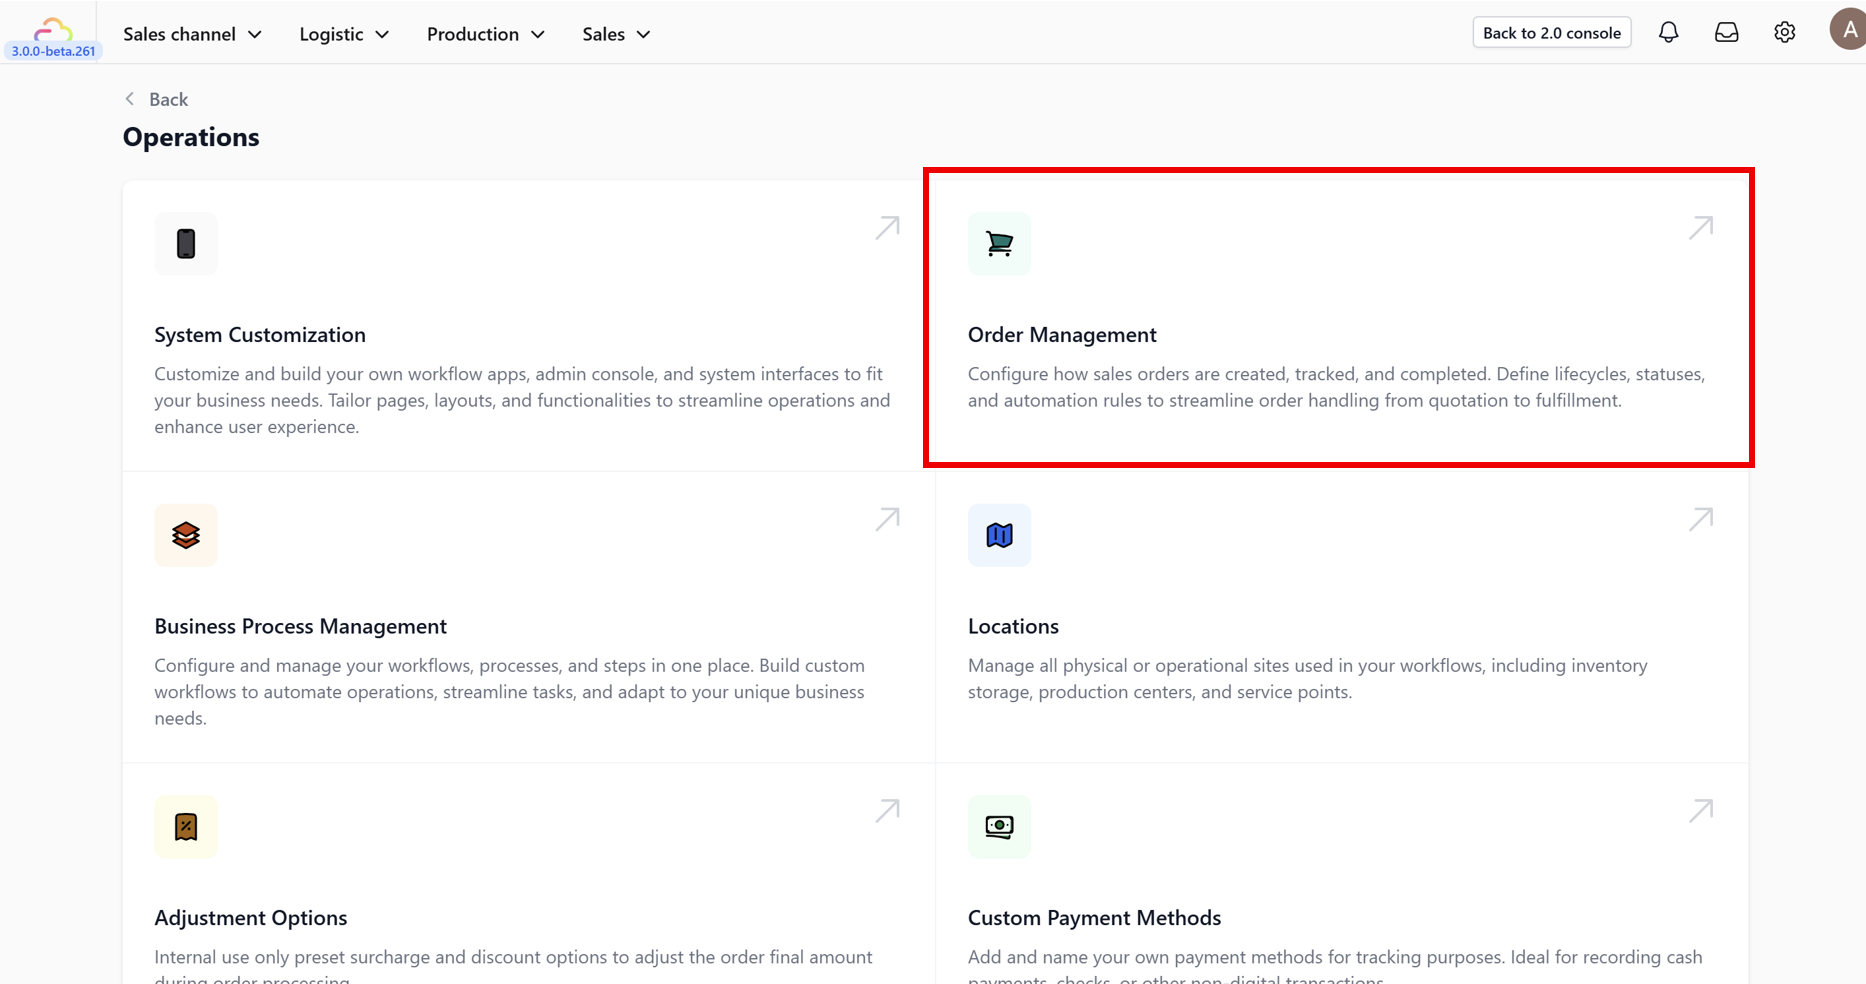Open the Adjustment Options title
The image size is (1866, 984).
(x=251, y=918)
